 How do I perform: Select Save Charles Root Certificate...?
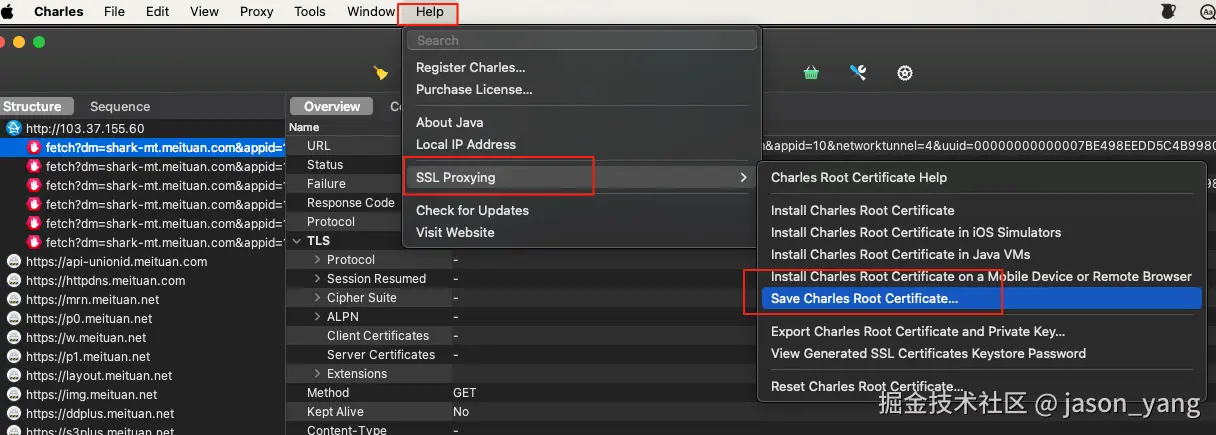(x=984, y=299)
